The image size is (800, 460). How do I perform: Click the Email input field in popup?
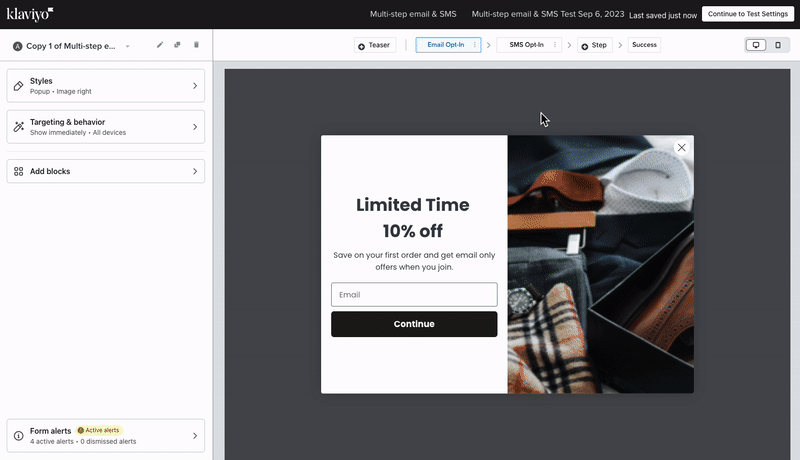[414, 295]
